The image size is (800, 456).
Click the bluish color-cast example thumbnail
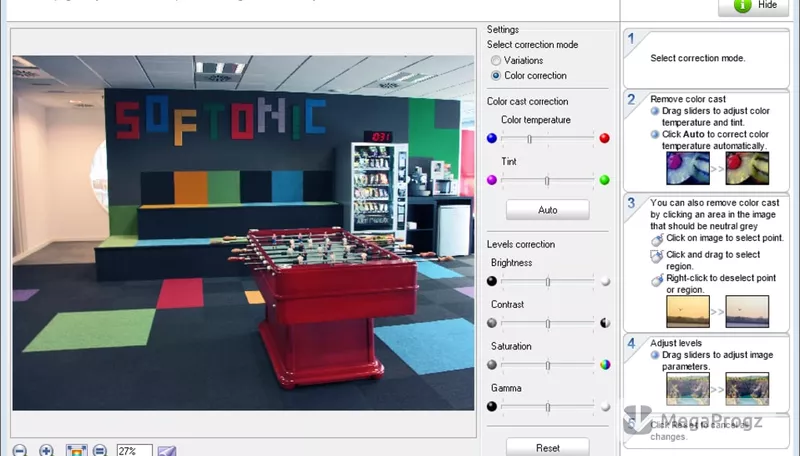tap(688, 168)
